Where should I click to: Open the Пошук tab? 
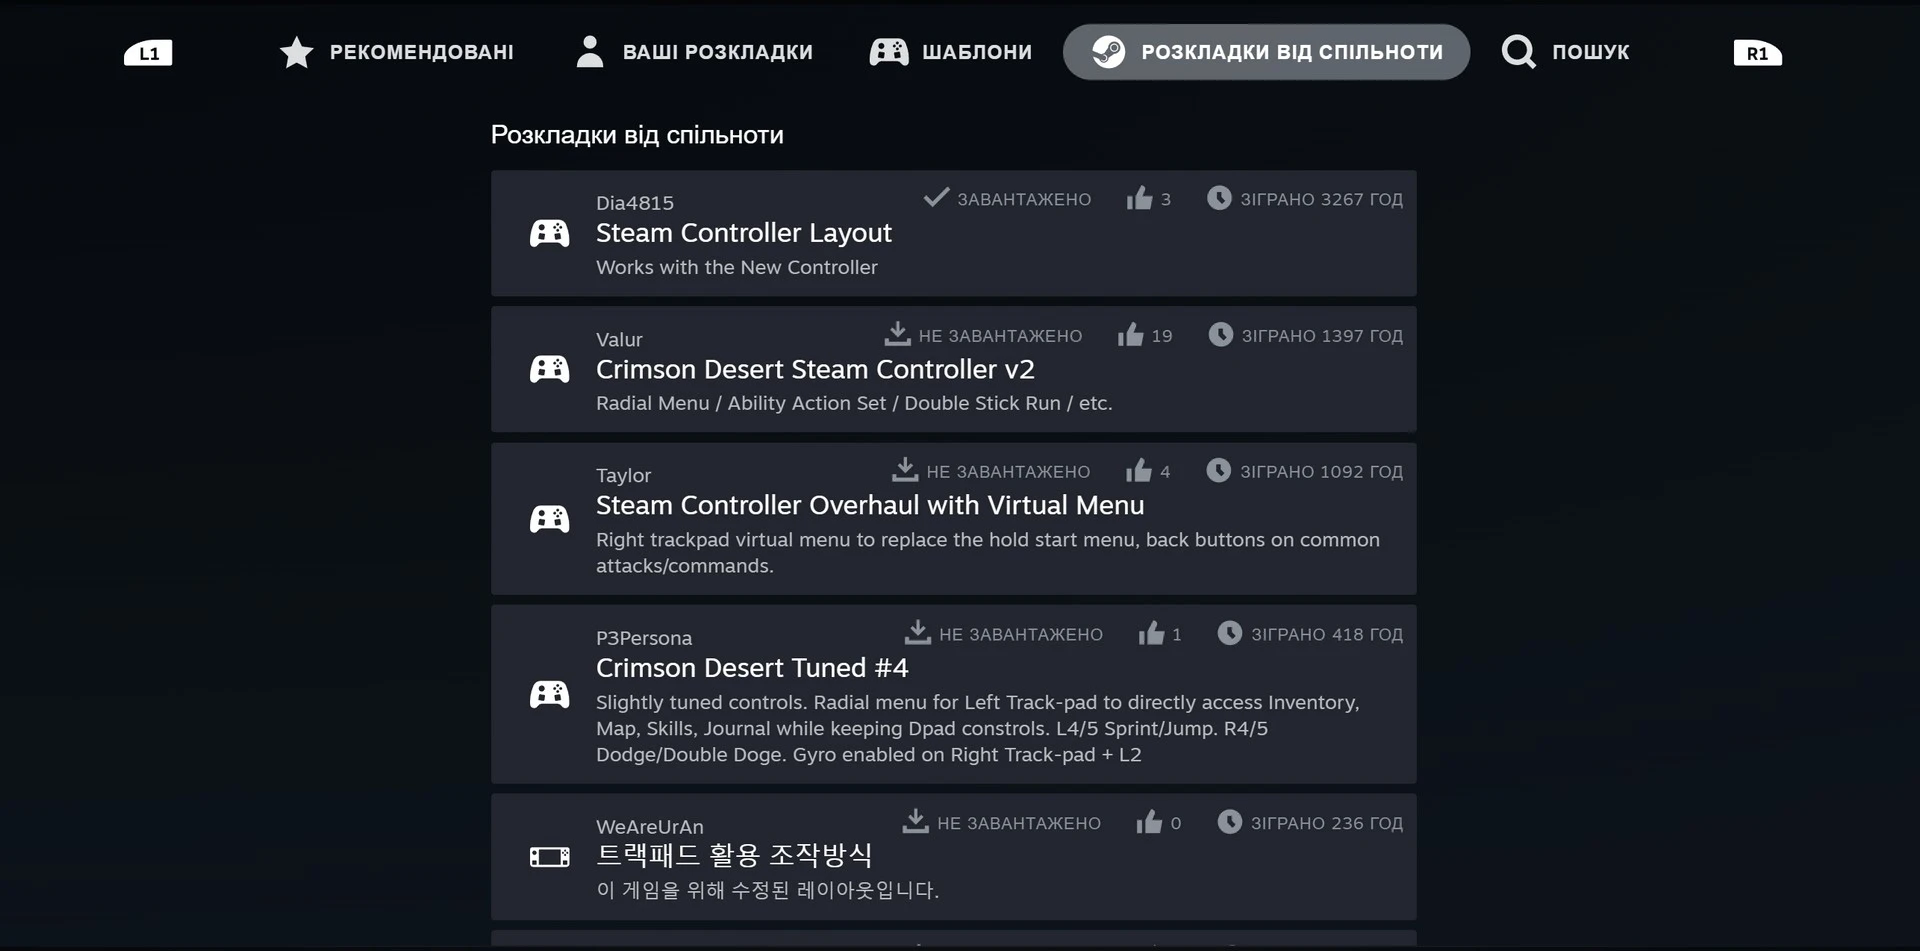(1566, 52)
